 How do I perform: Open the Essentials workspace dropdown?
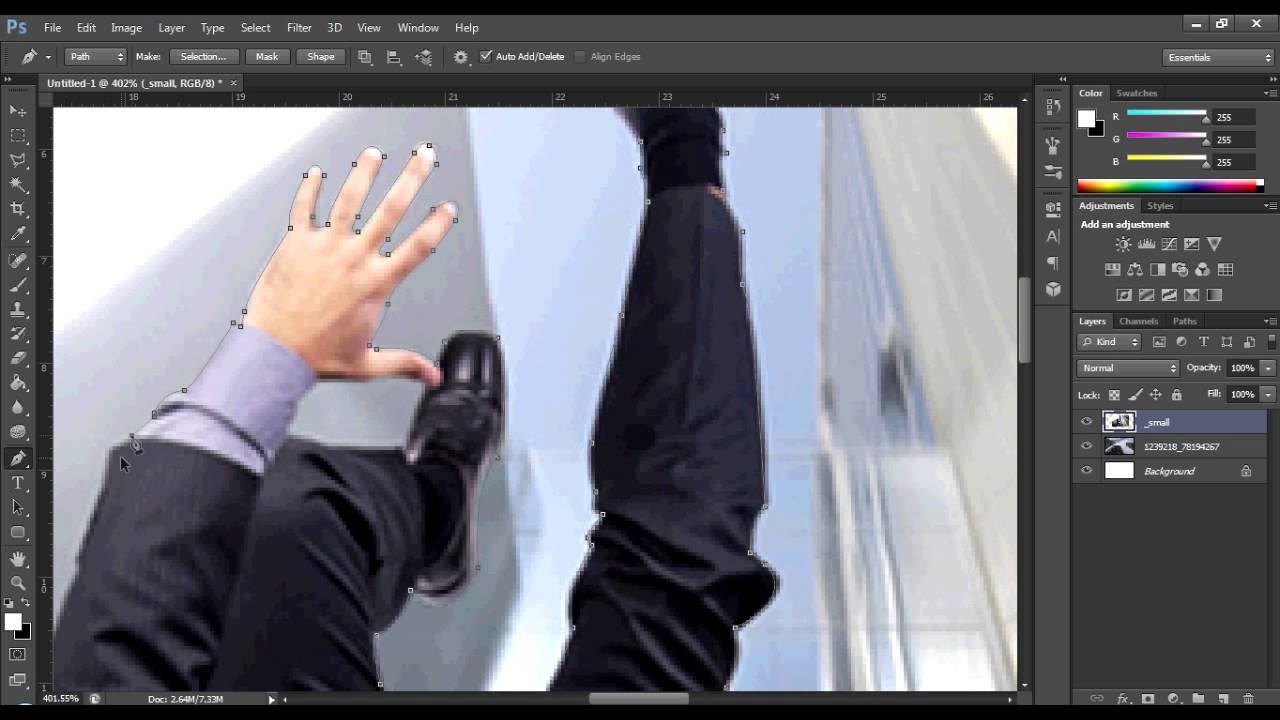pyautogui.click(x=1218, y=57)
